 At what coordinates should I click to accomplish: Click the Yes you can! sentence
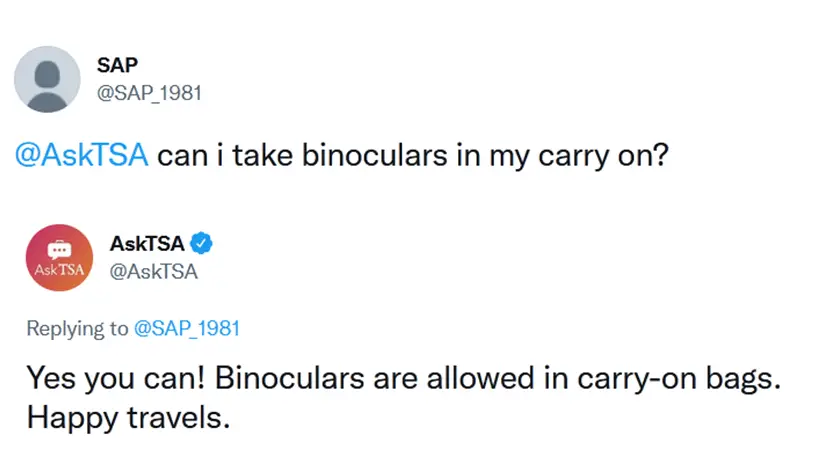coord(116,378)
